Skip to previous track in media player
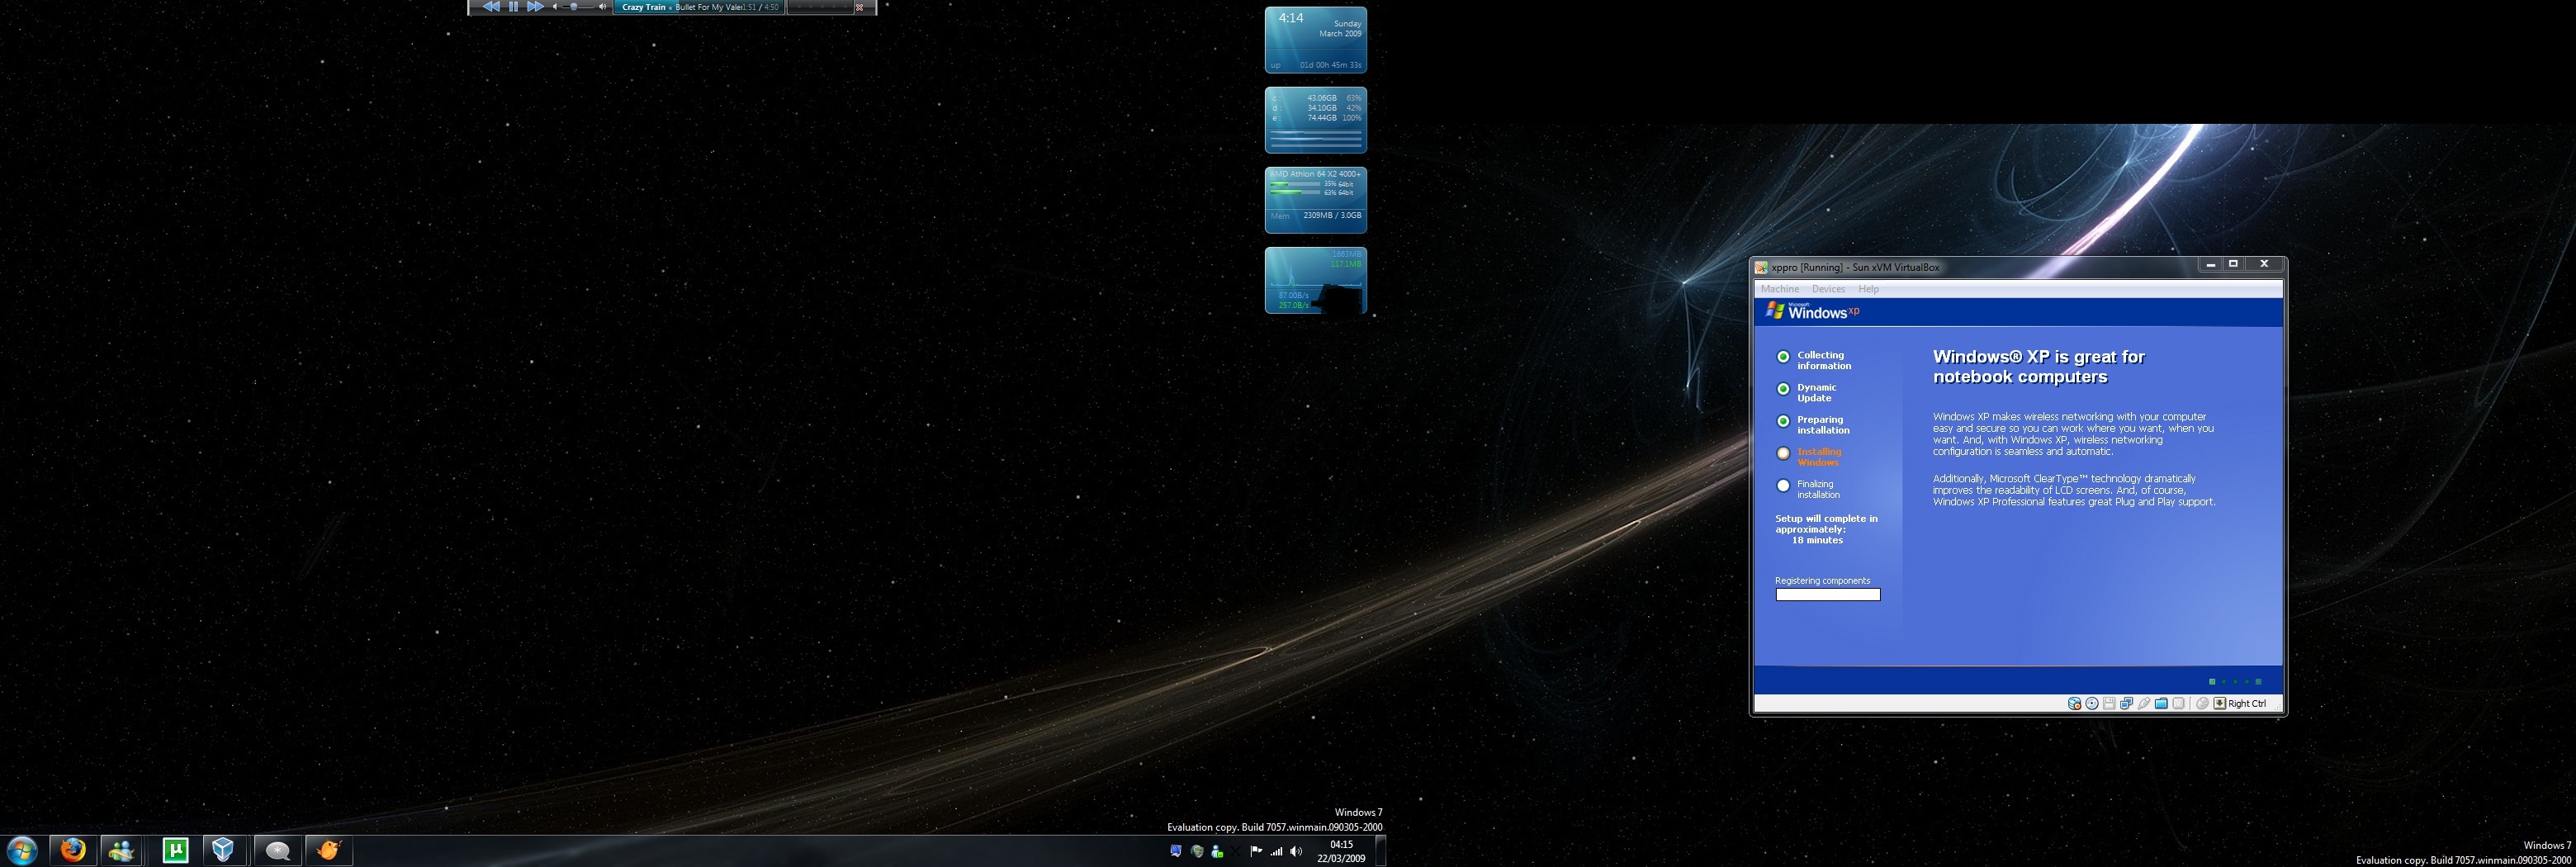2576x867 pixels. (491, 7)
